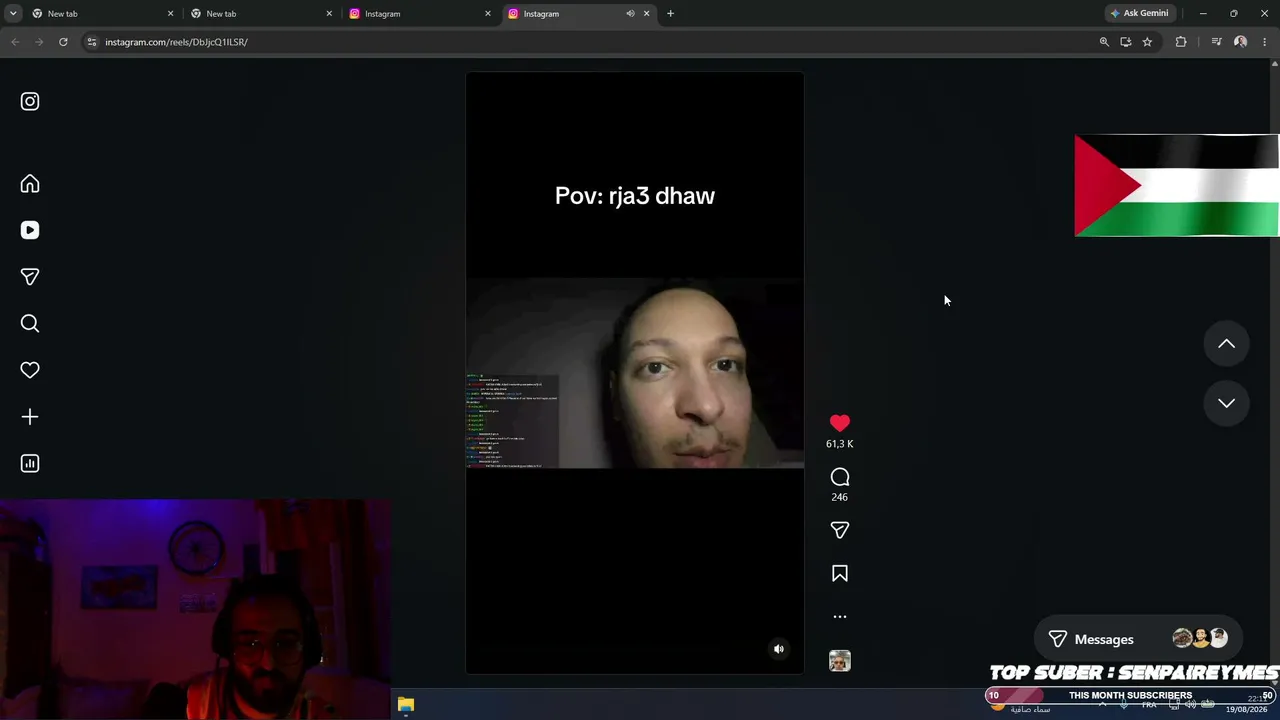
Task: Close the active Instagram tab
Action: point(646,14)
